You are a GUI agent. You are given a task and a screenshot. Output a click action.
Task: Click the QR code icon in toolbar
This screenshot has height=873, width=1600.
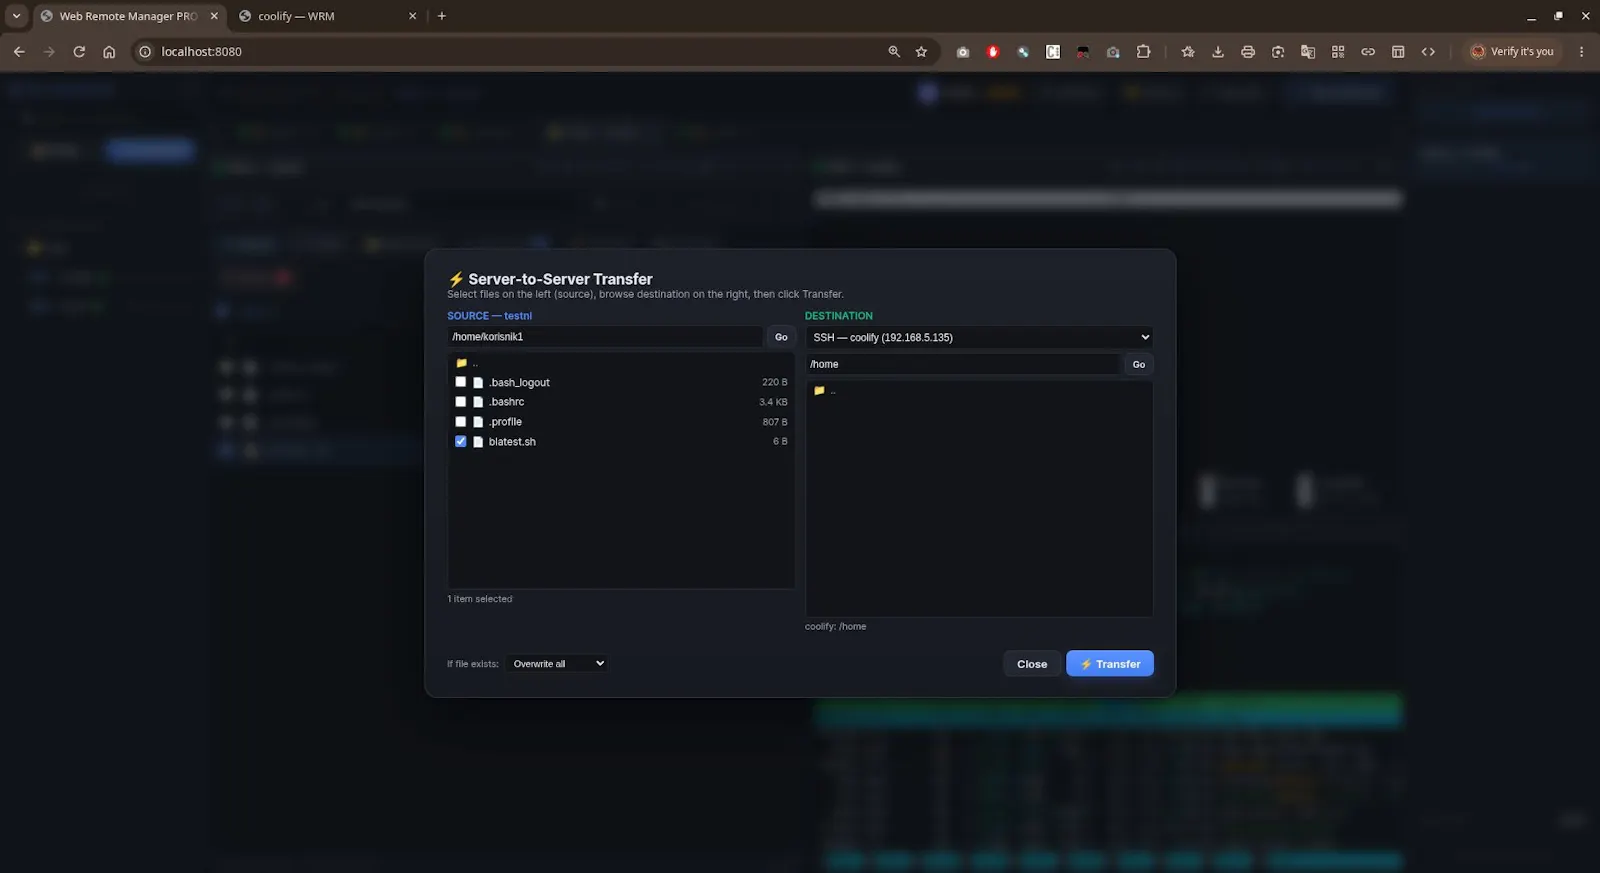pos(1338,52)
